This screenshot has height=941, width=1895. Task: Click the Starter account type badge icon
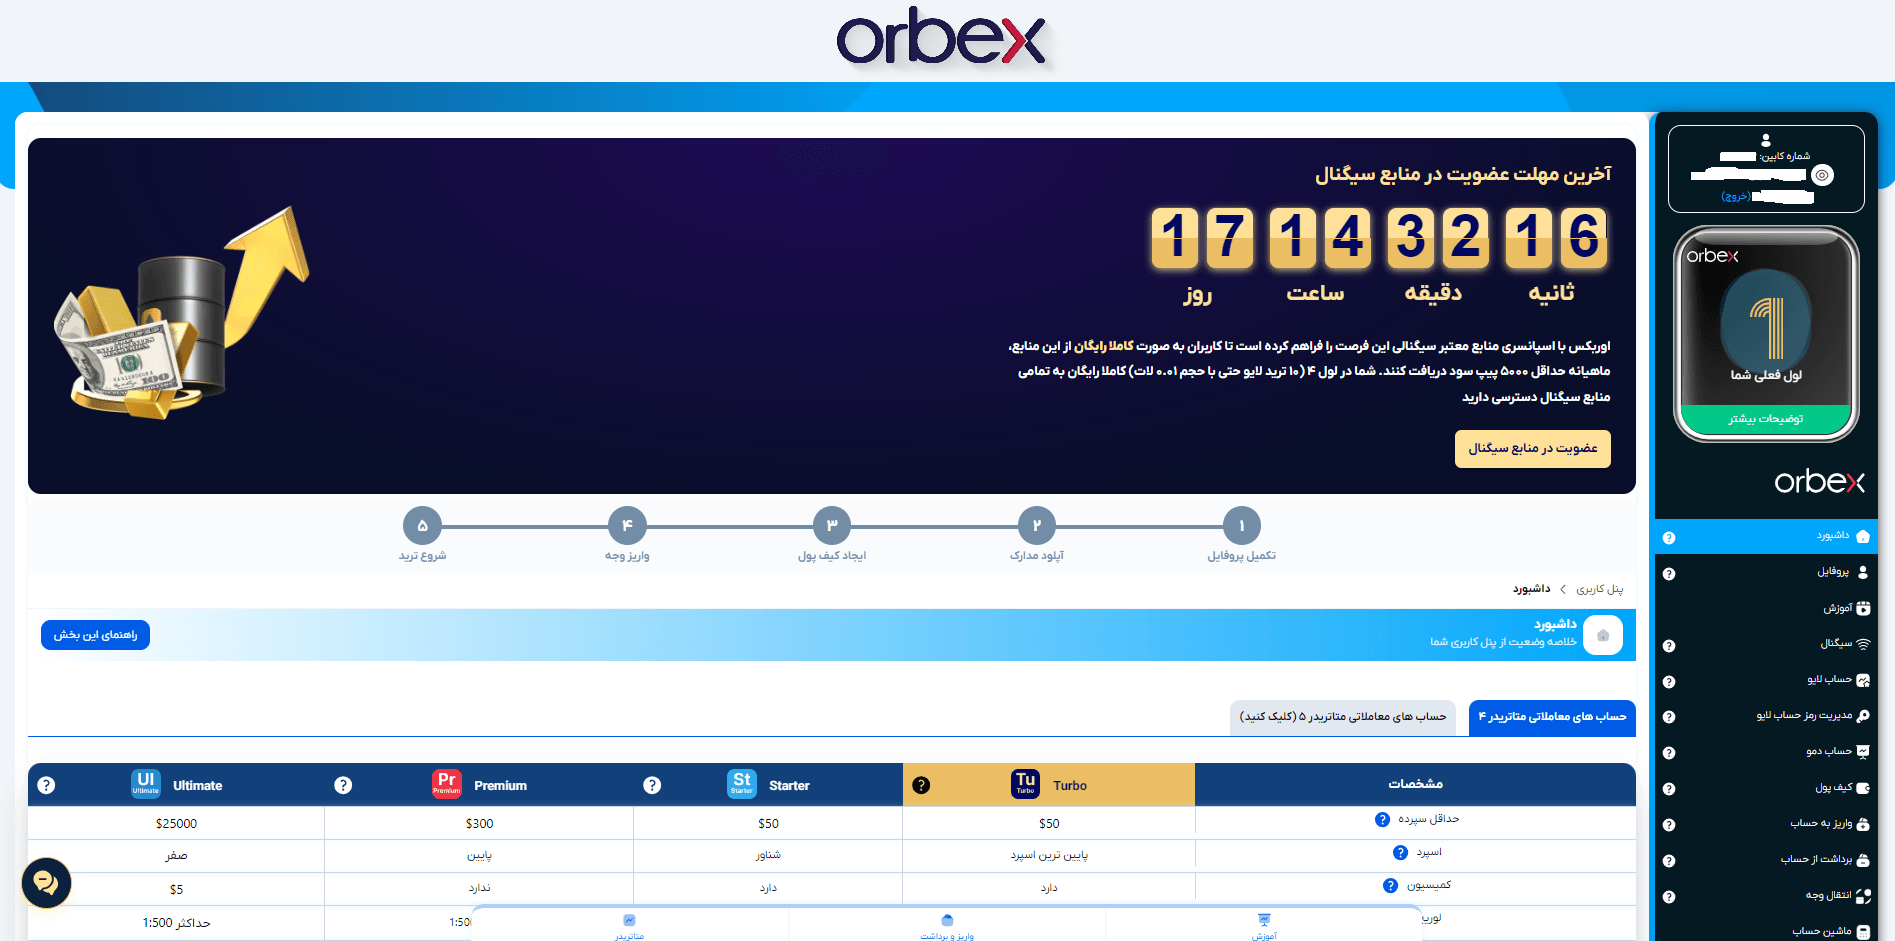pyautogui.click(x=742, y=784)
